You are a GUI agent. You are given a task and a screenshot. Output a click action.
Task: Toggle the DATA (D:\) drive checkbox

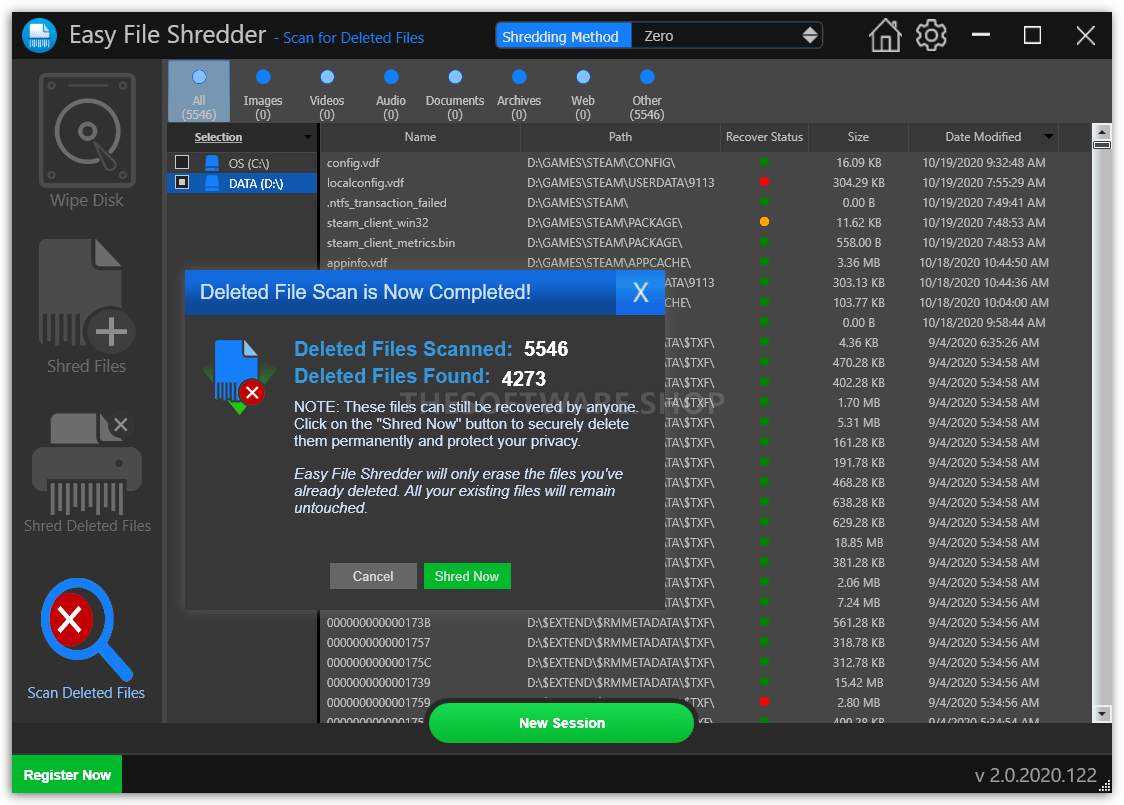click(182, 183)
